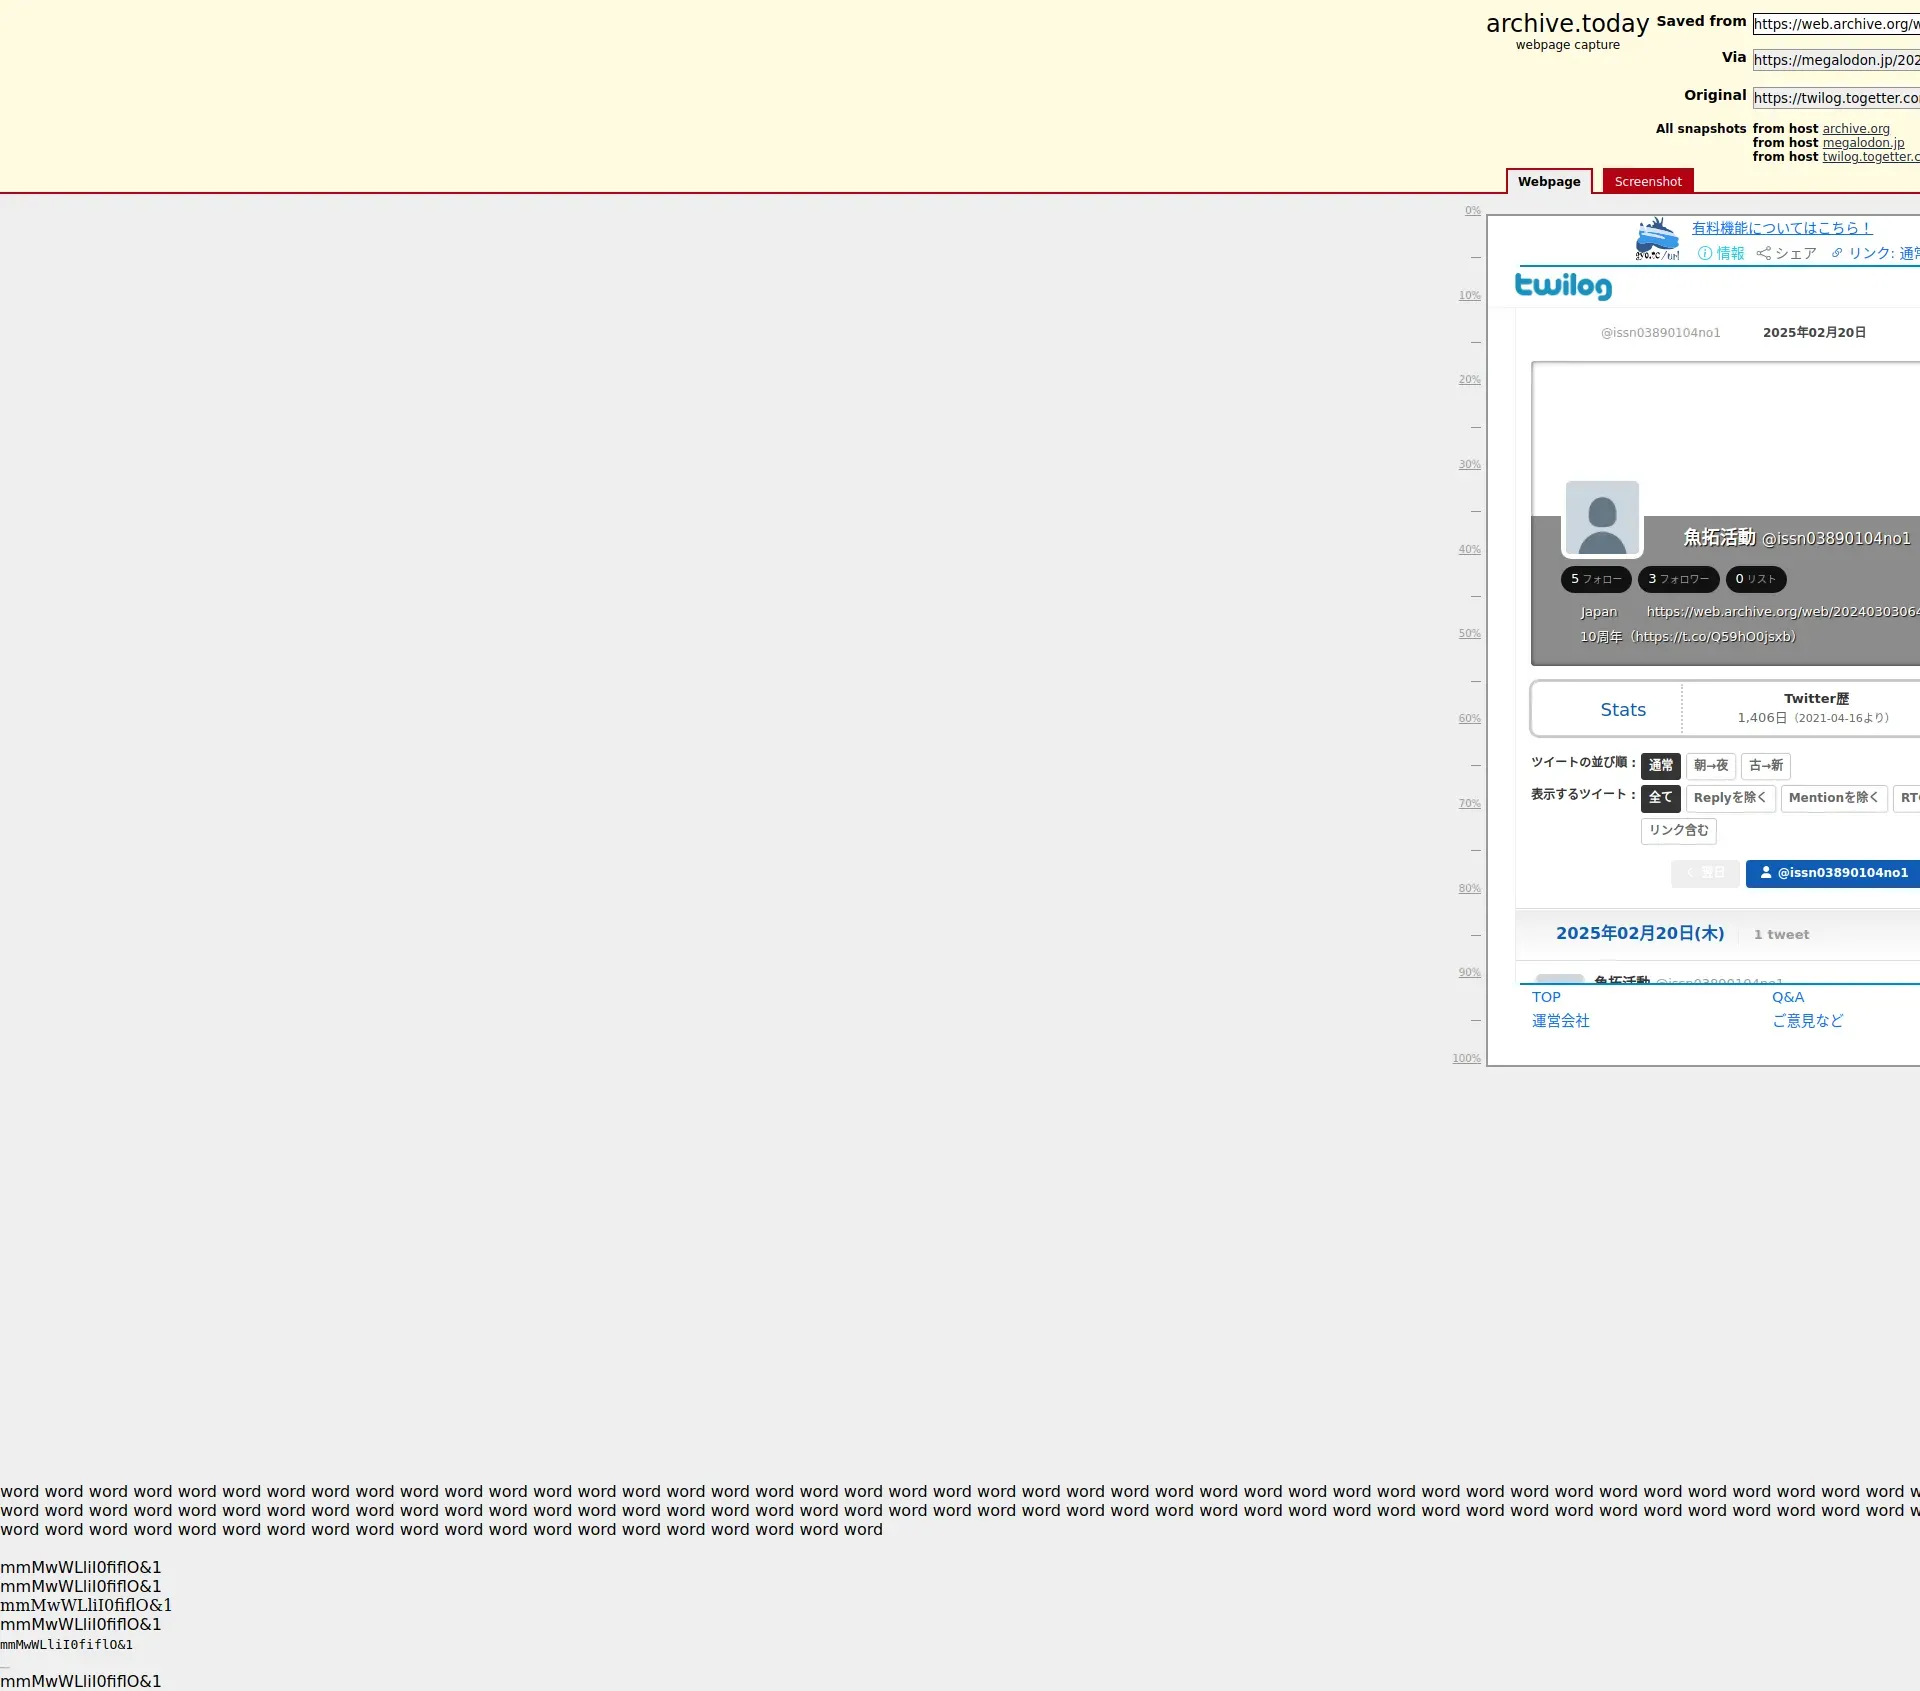Open the 3 フォロワー followers badge
1920x1691 pixels.
tap(1678, 579)
